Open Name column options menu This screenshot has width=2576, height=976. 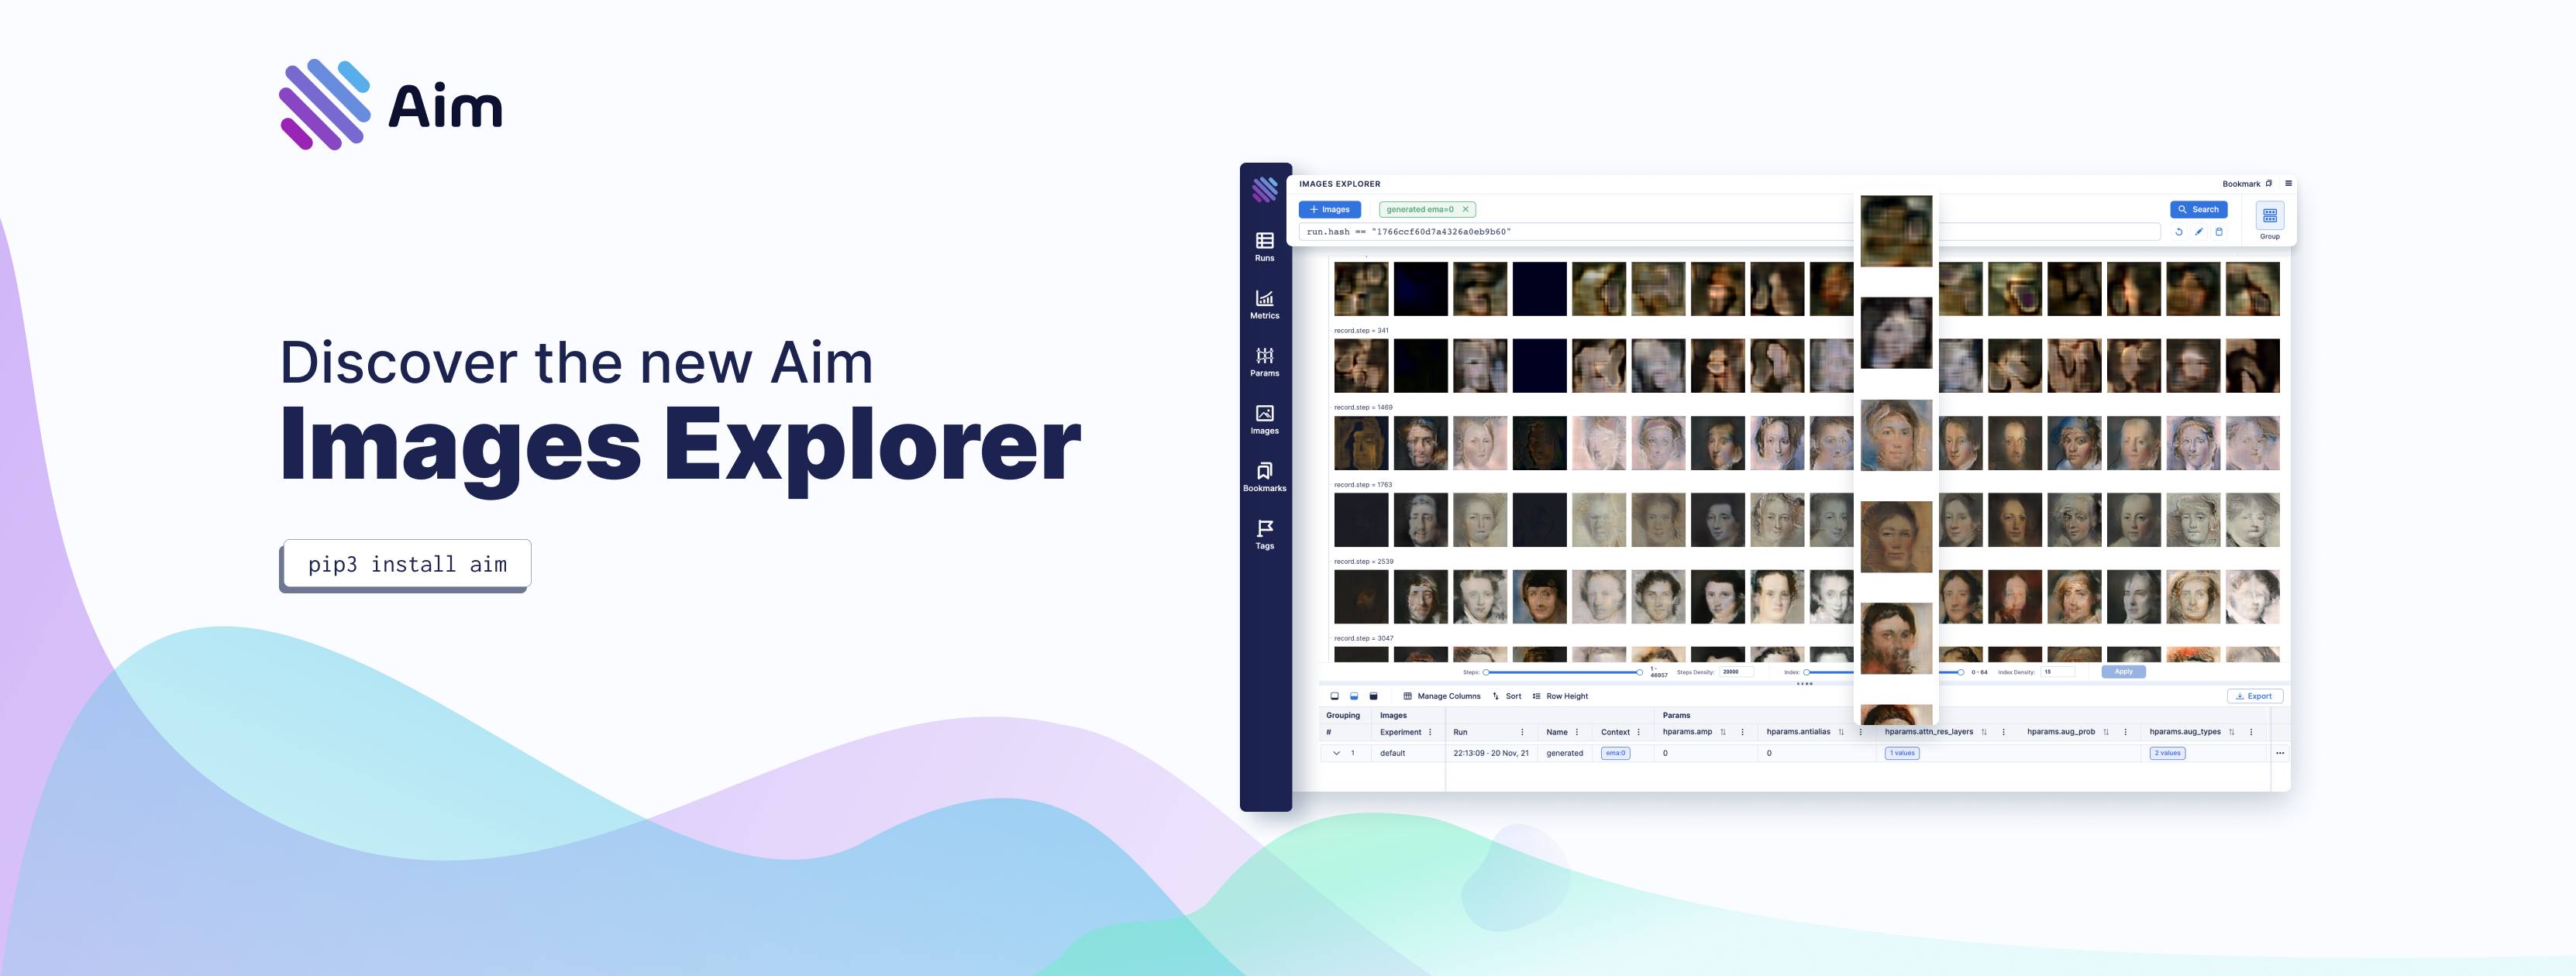1577,732
